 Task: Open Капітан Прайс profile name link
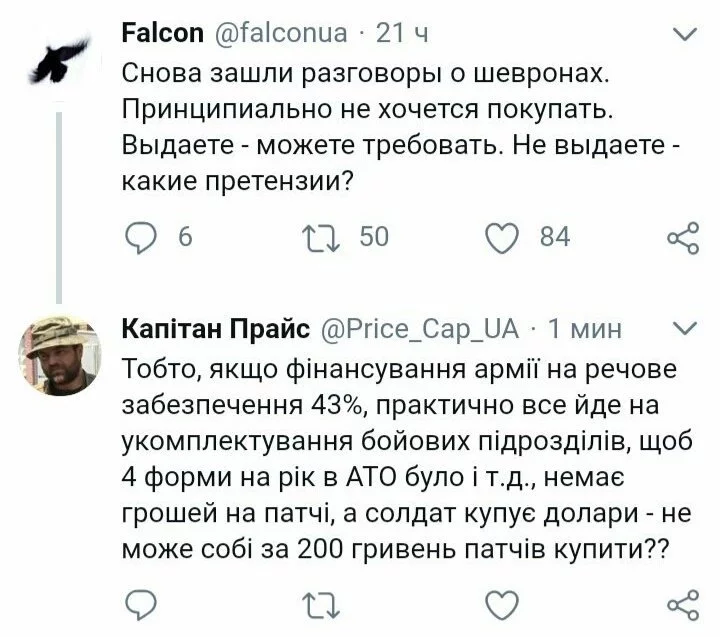point(214,329)
